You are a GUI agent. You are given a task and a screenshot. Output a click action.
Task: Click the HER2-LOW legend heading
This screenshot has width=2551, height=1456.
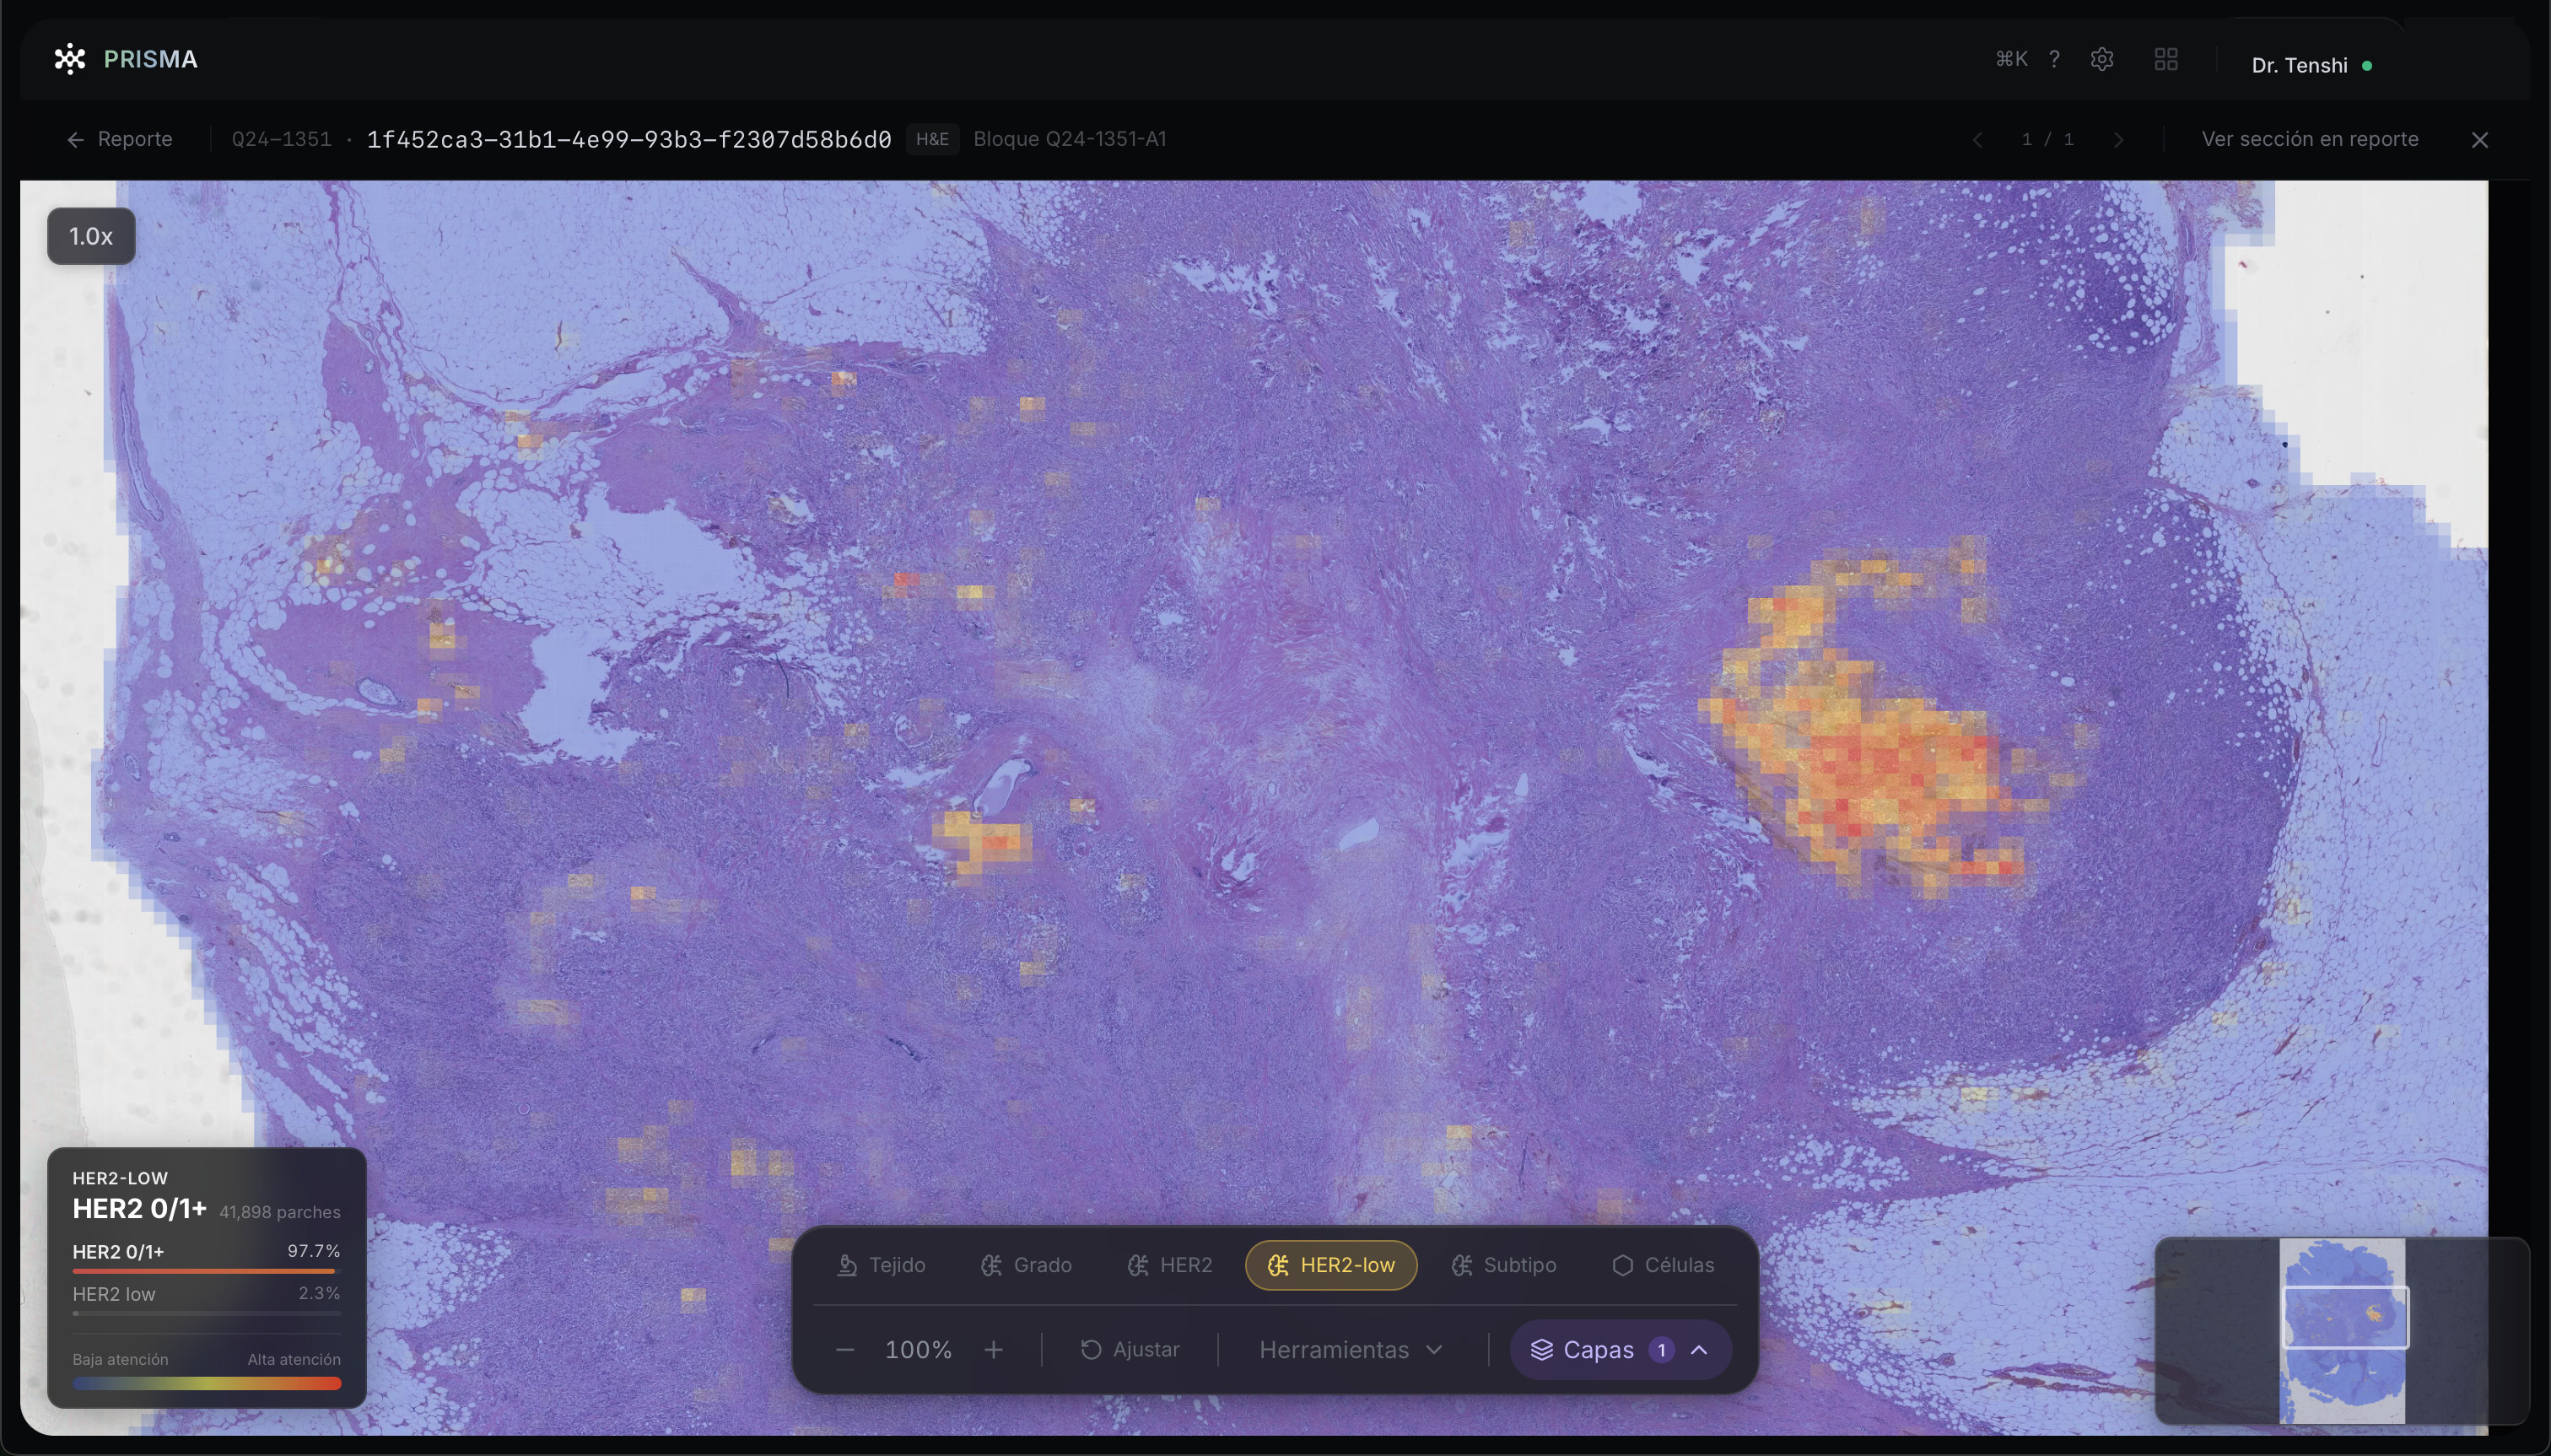click(120, 1178)
